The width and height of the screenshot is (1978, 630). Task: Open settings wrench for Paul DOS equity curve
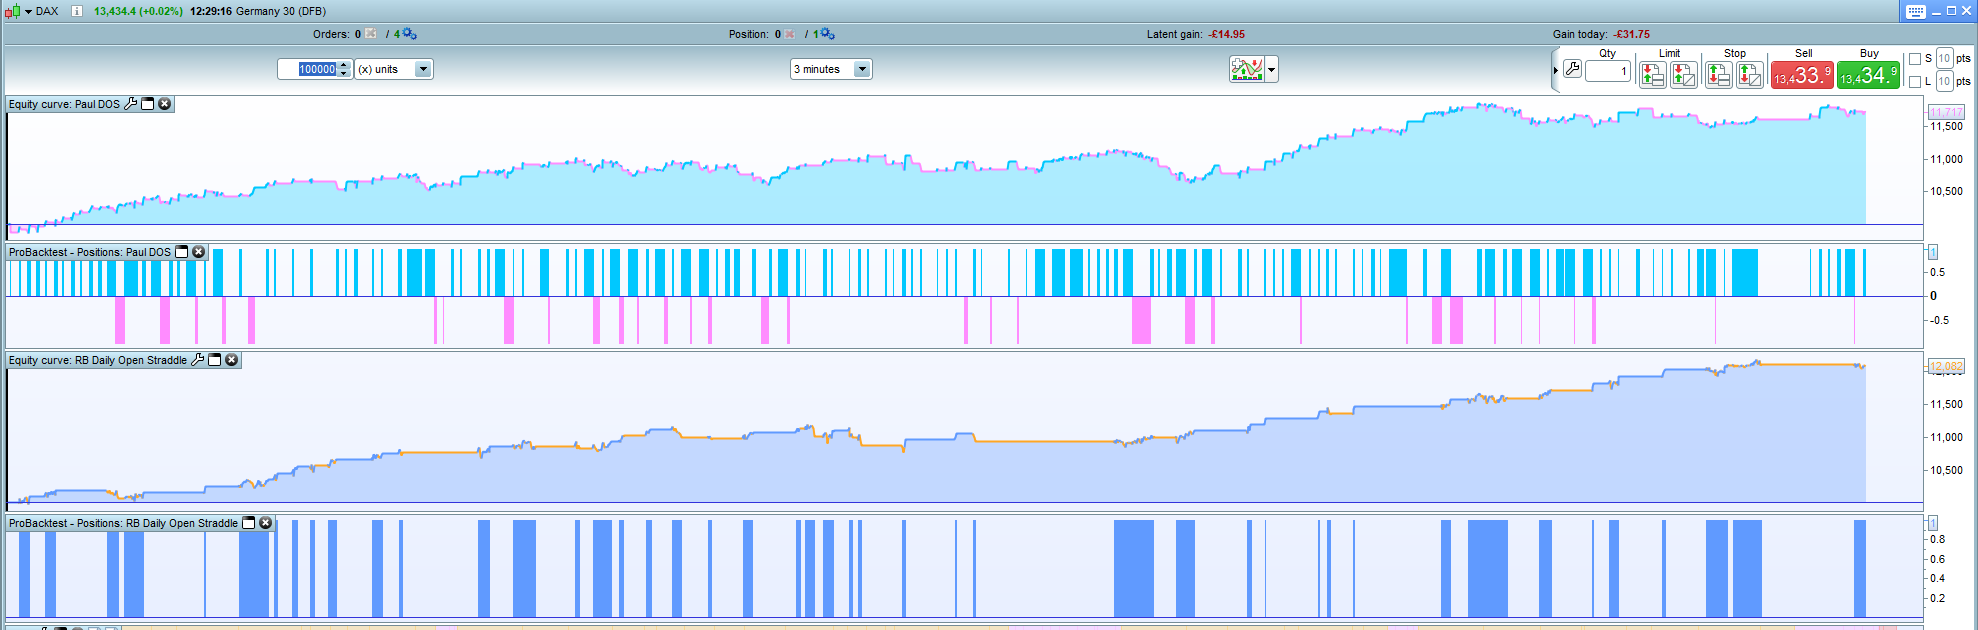130,104
